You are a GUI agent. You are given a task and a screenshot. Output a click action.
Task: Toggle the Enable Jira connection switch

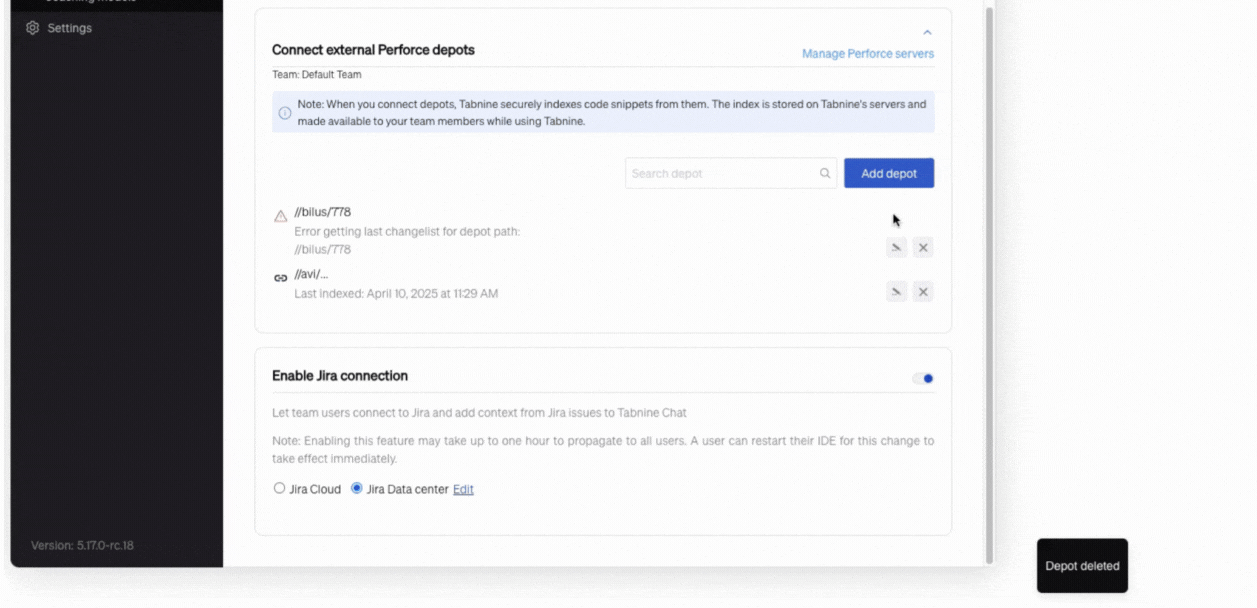(x=923, y=378)
